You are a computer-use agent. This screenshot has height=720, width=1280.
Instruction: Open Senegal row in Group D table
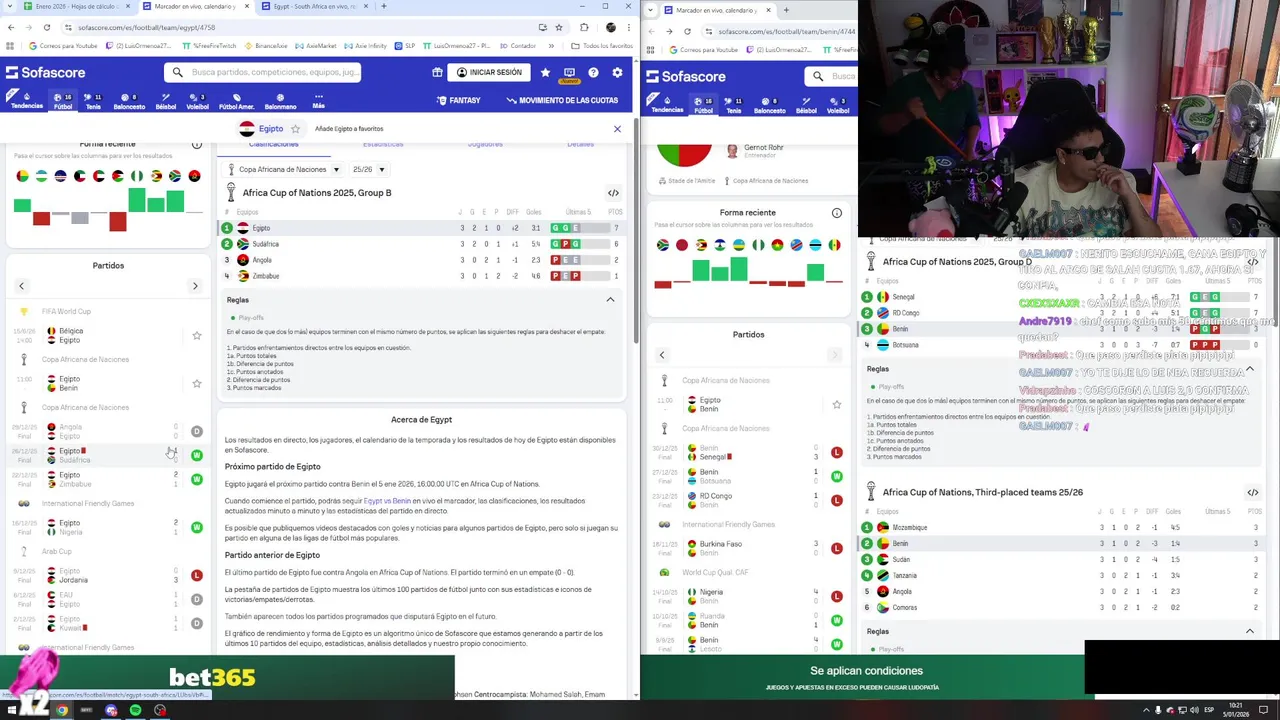point(1062,297)
